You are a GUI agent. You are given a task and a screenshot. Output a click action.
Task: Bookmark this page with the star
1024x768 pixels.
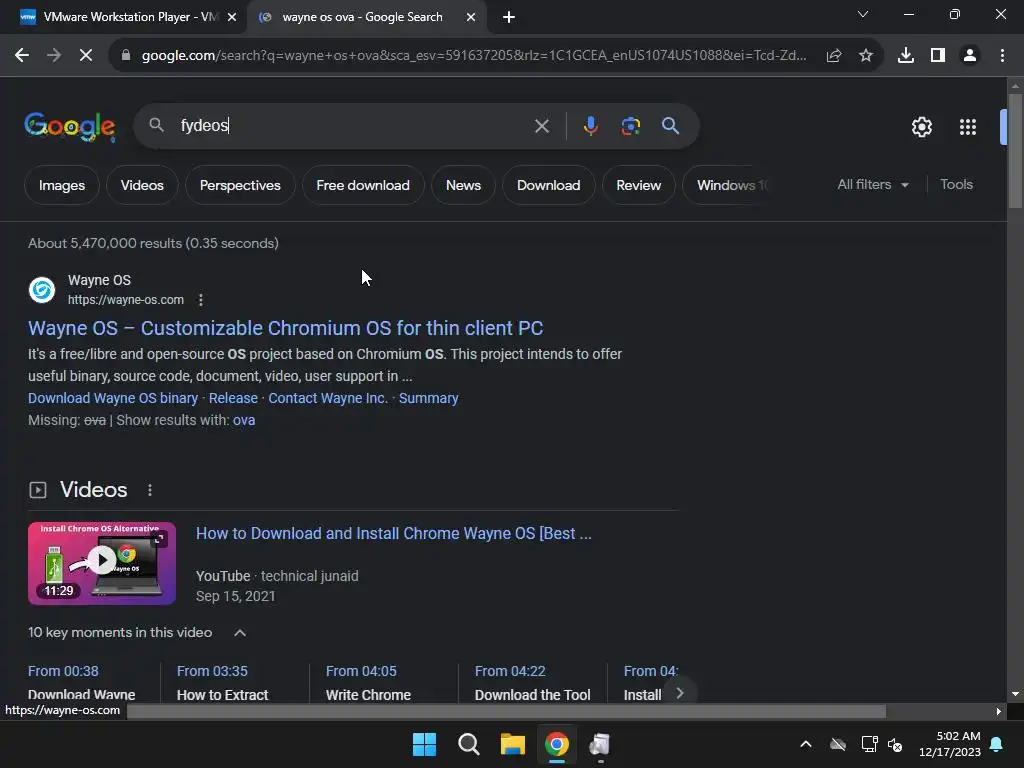click(x=866, y=56)
